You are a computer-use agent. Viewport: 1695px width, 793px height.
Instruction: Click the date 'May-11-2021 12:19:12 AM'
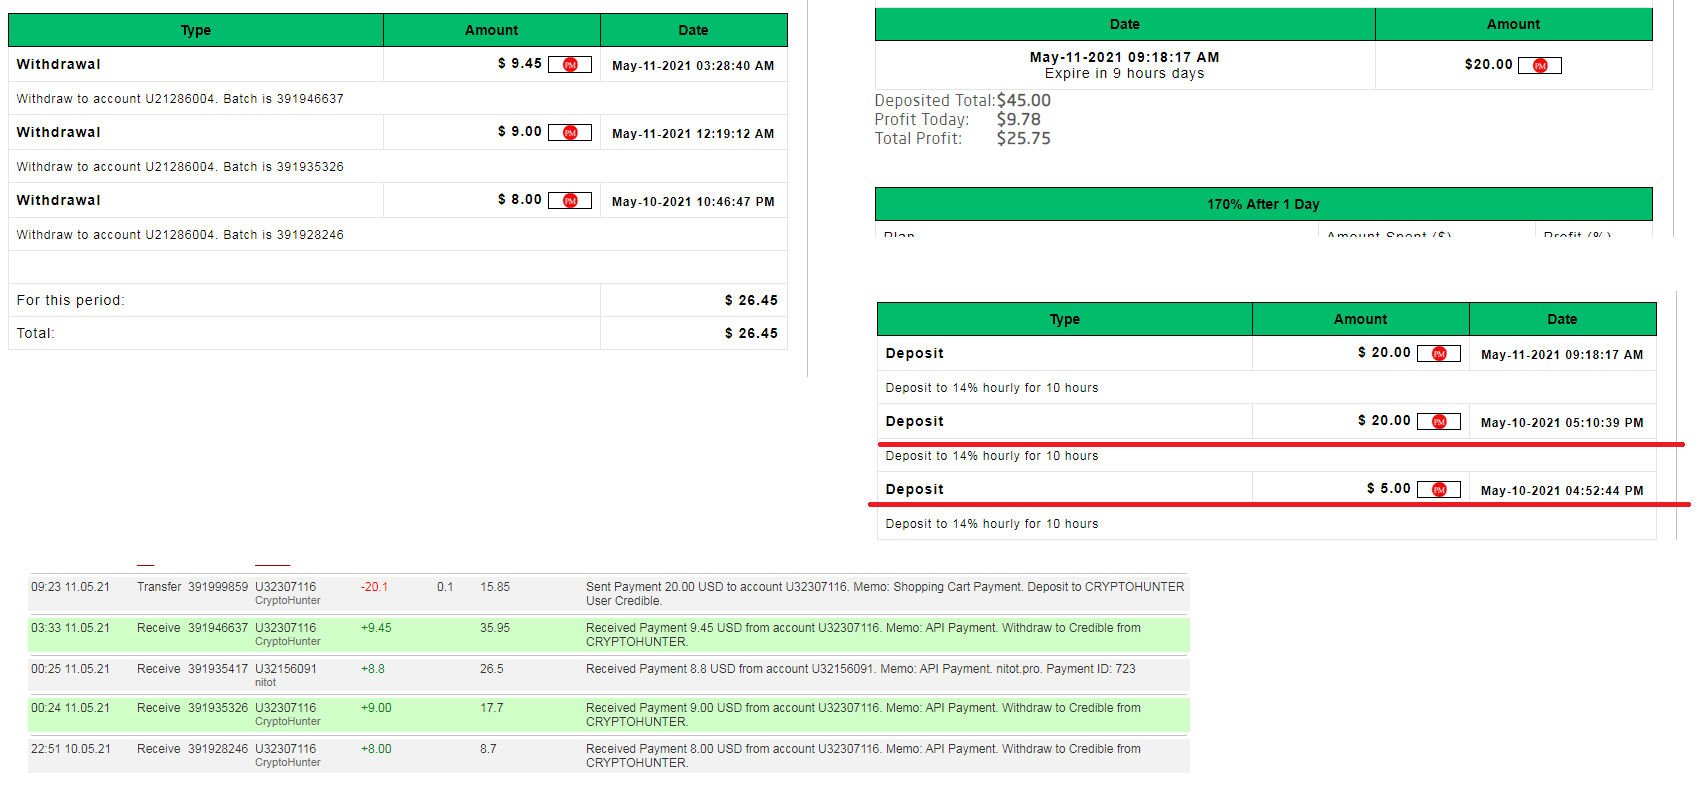[x=693, y=134]
